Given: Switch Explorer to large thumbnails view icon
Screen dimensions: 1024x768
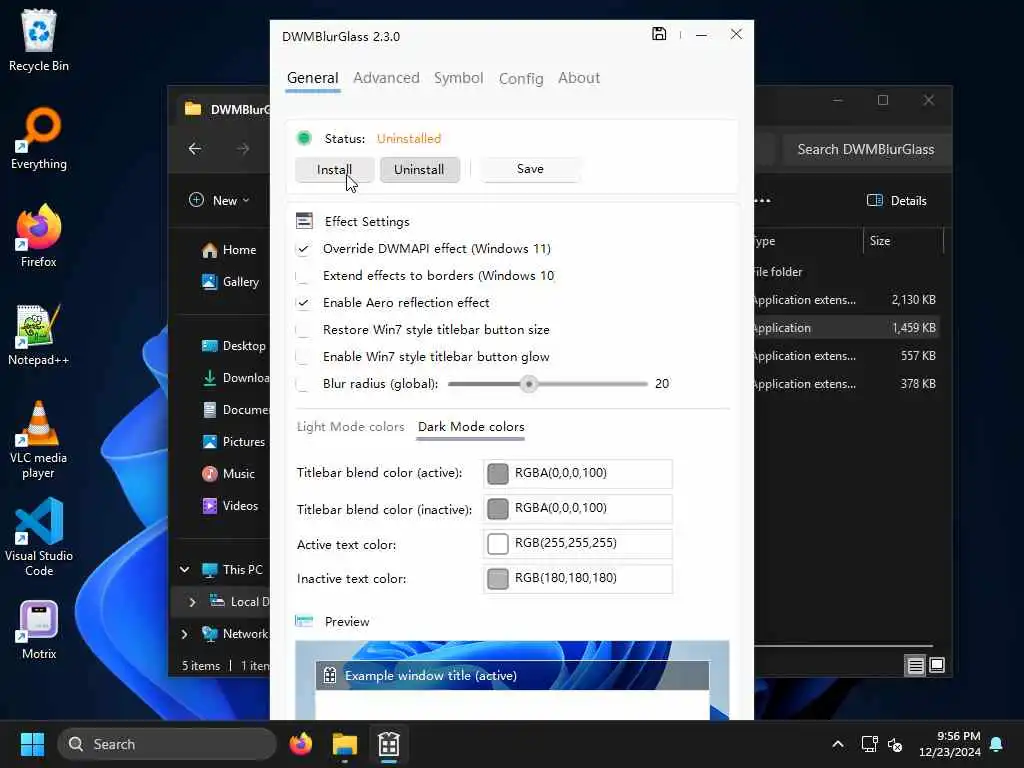Looking at the screenshot, I should point(936,665).
